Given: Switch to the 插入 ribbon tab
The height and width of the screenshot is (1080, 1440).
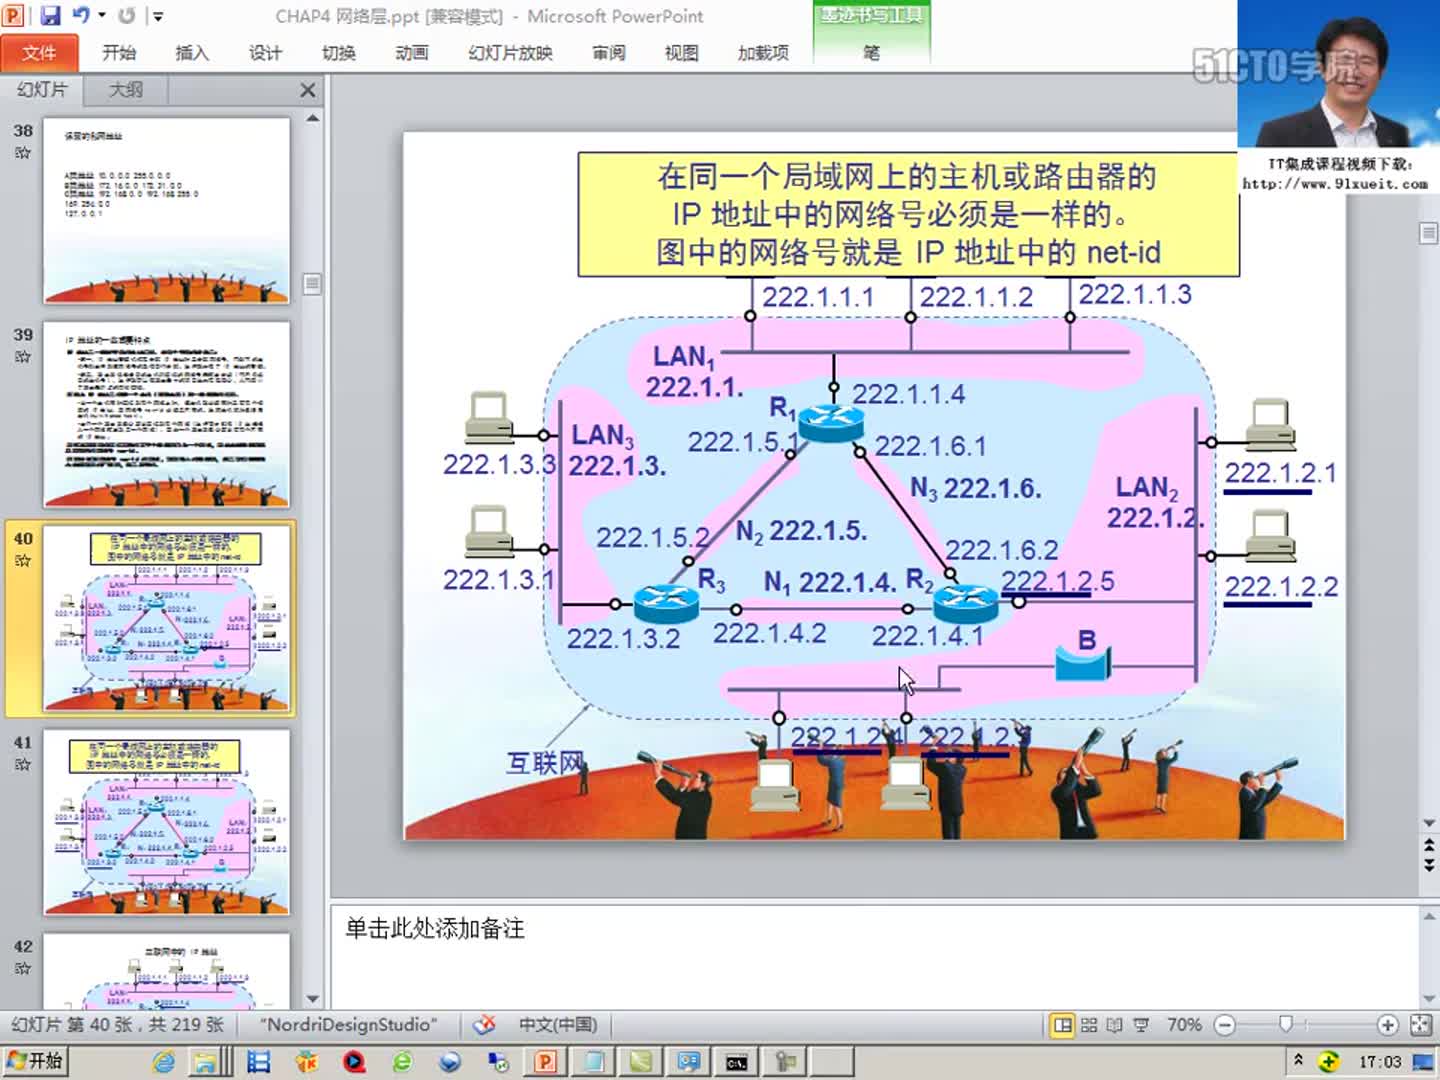Looking at the screenshot, I should coord(192,52).
